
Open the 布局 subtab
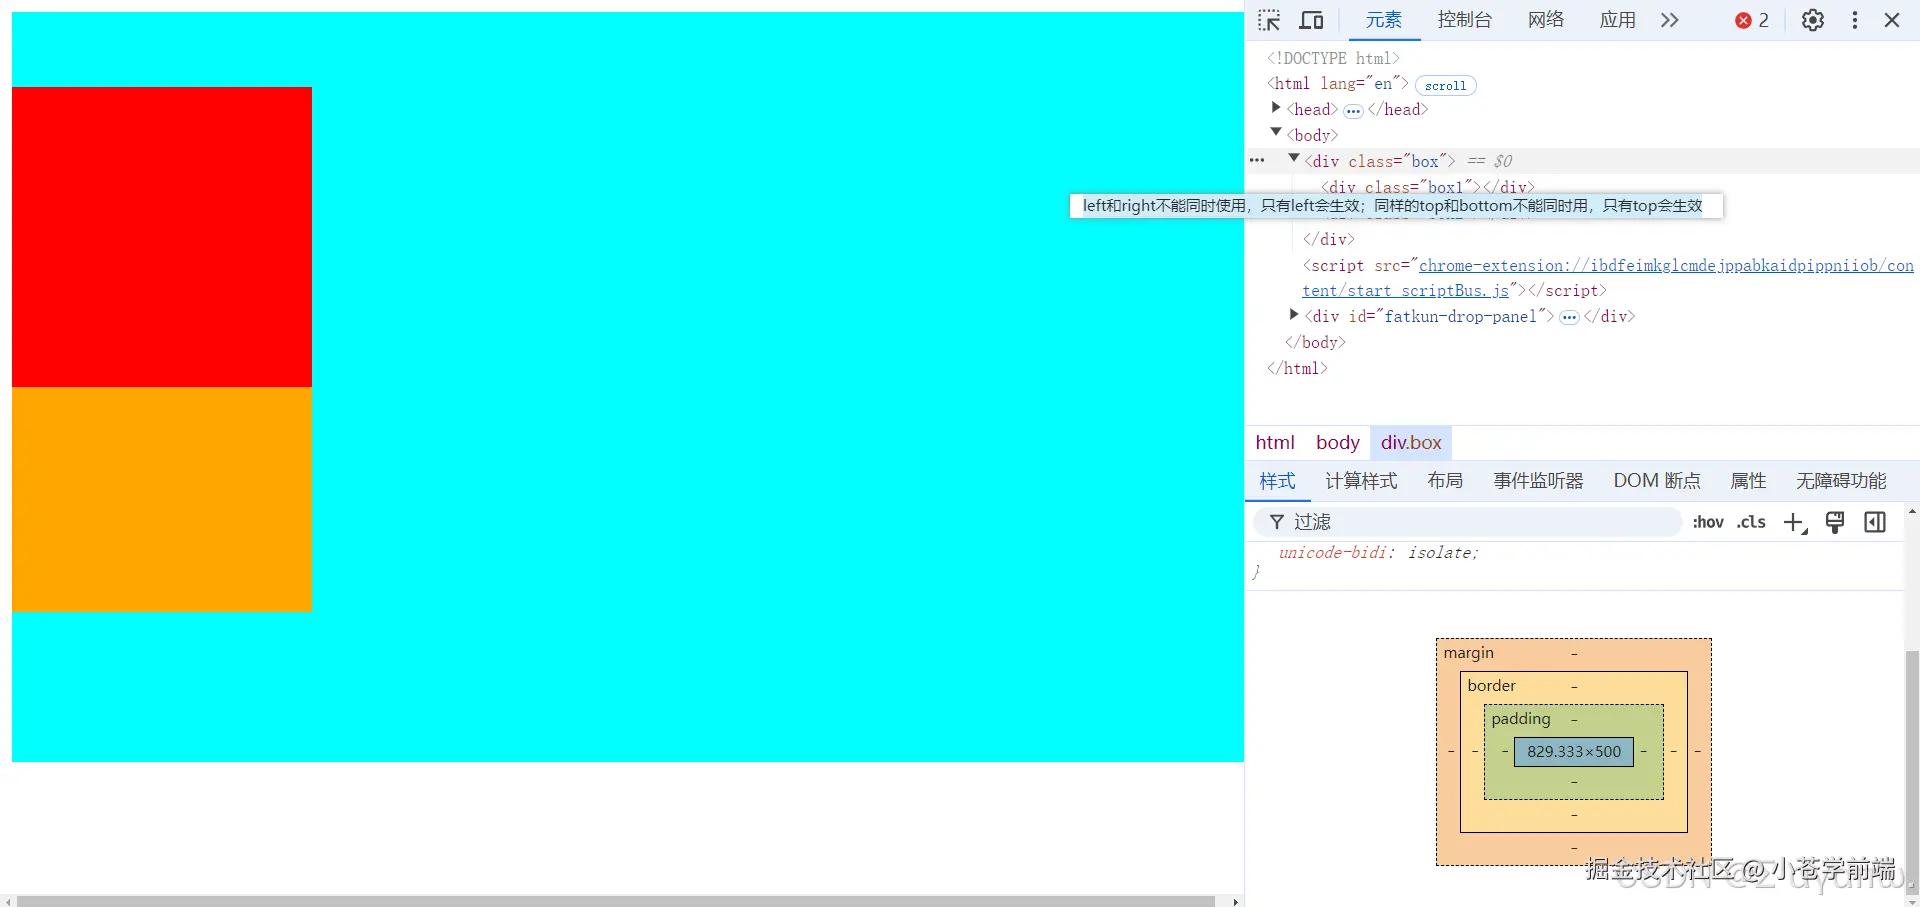coord(1445,481)
